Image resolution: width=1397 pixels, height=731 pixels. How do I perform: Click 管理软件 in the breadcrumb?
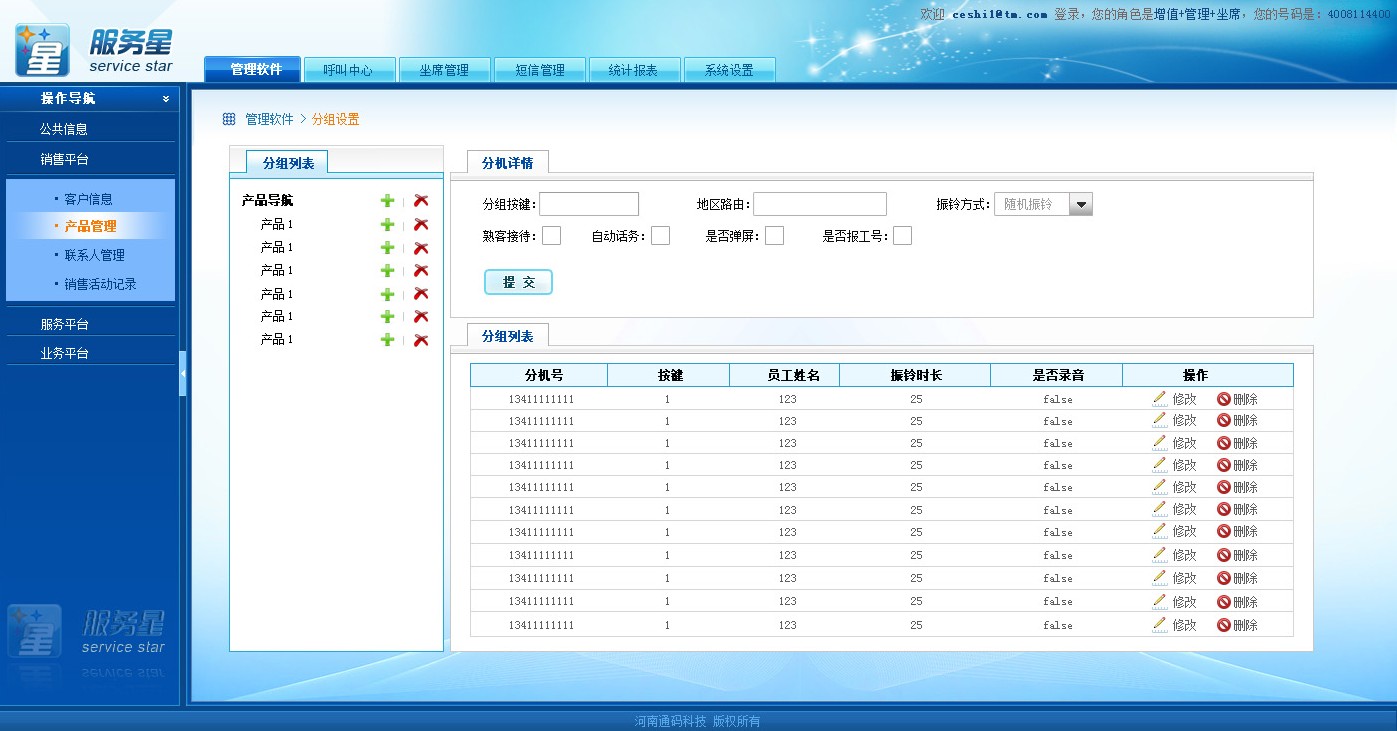tap(269, 119)
